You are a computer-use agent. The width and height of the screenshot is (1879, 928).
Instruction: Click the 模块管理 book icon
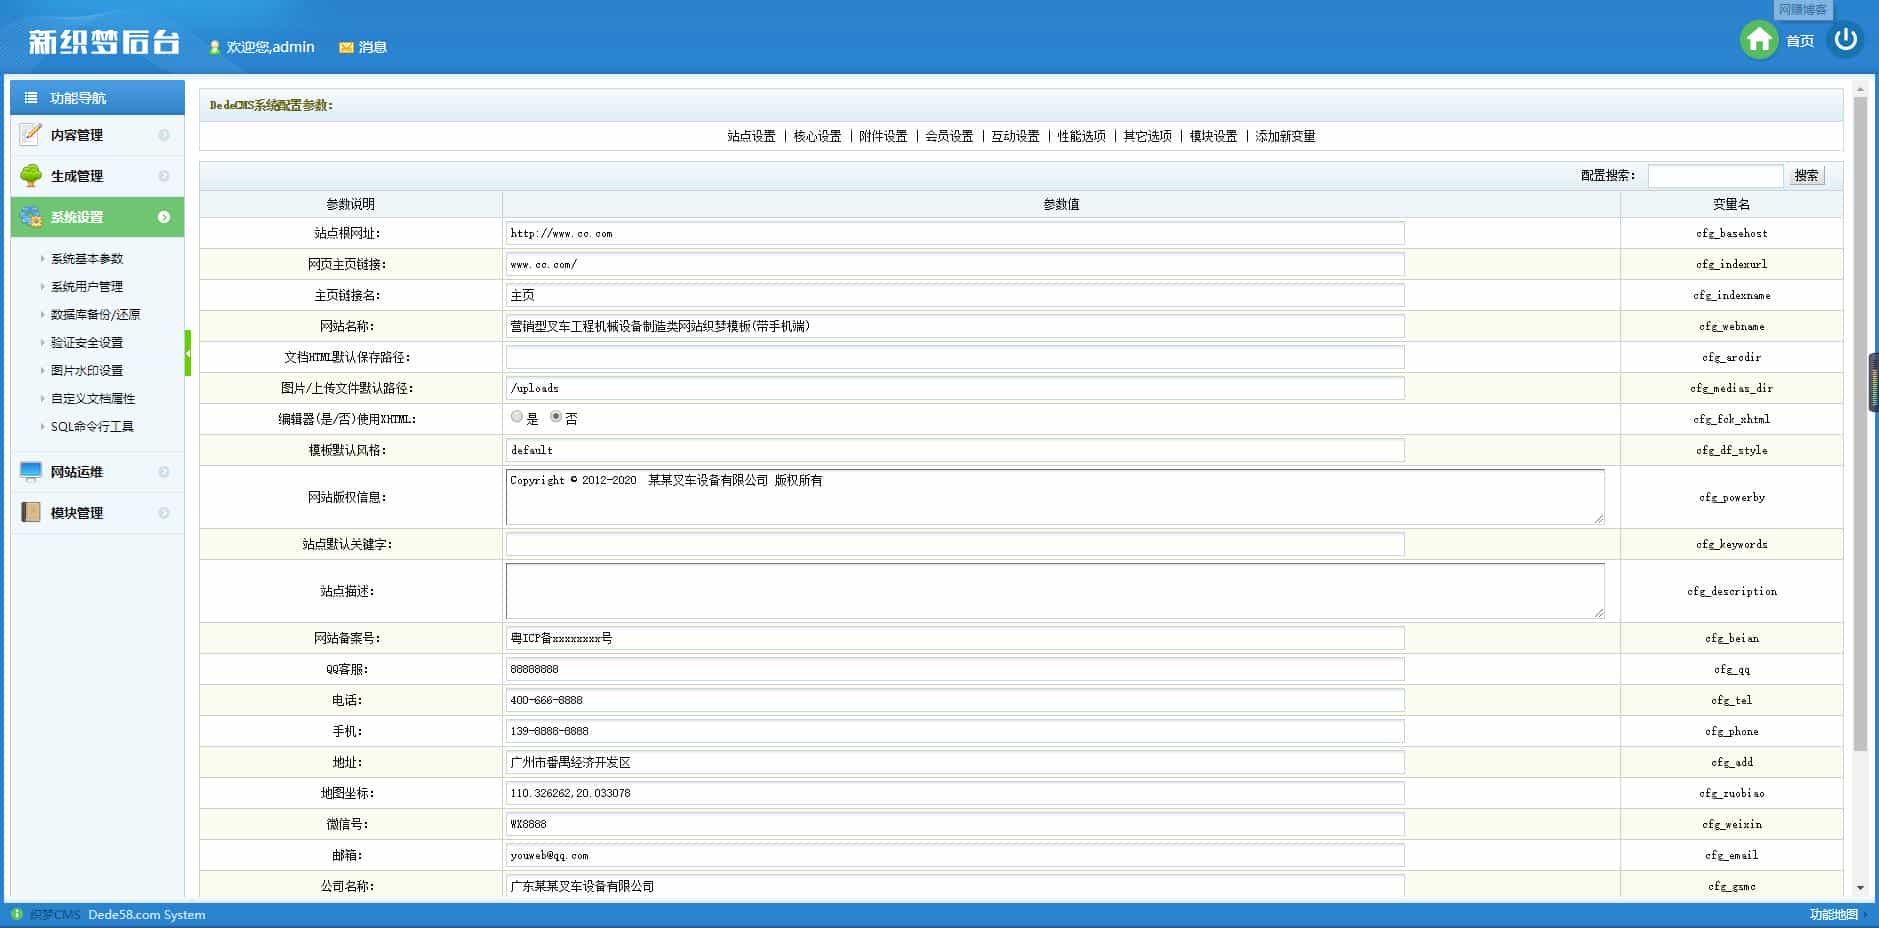point(31,512)
